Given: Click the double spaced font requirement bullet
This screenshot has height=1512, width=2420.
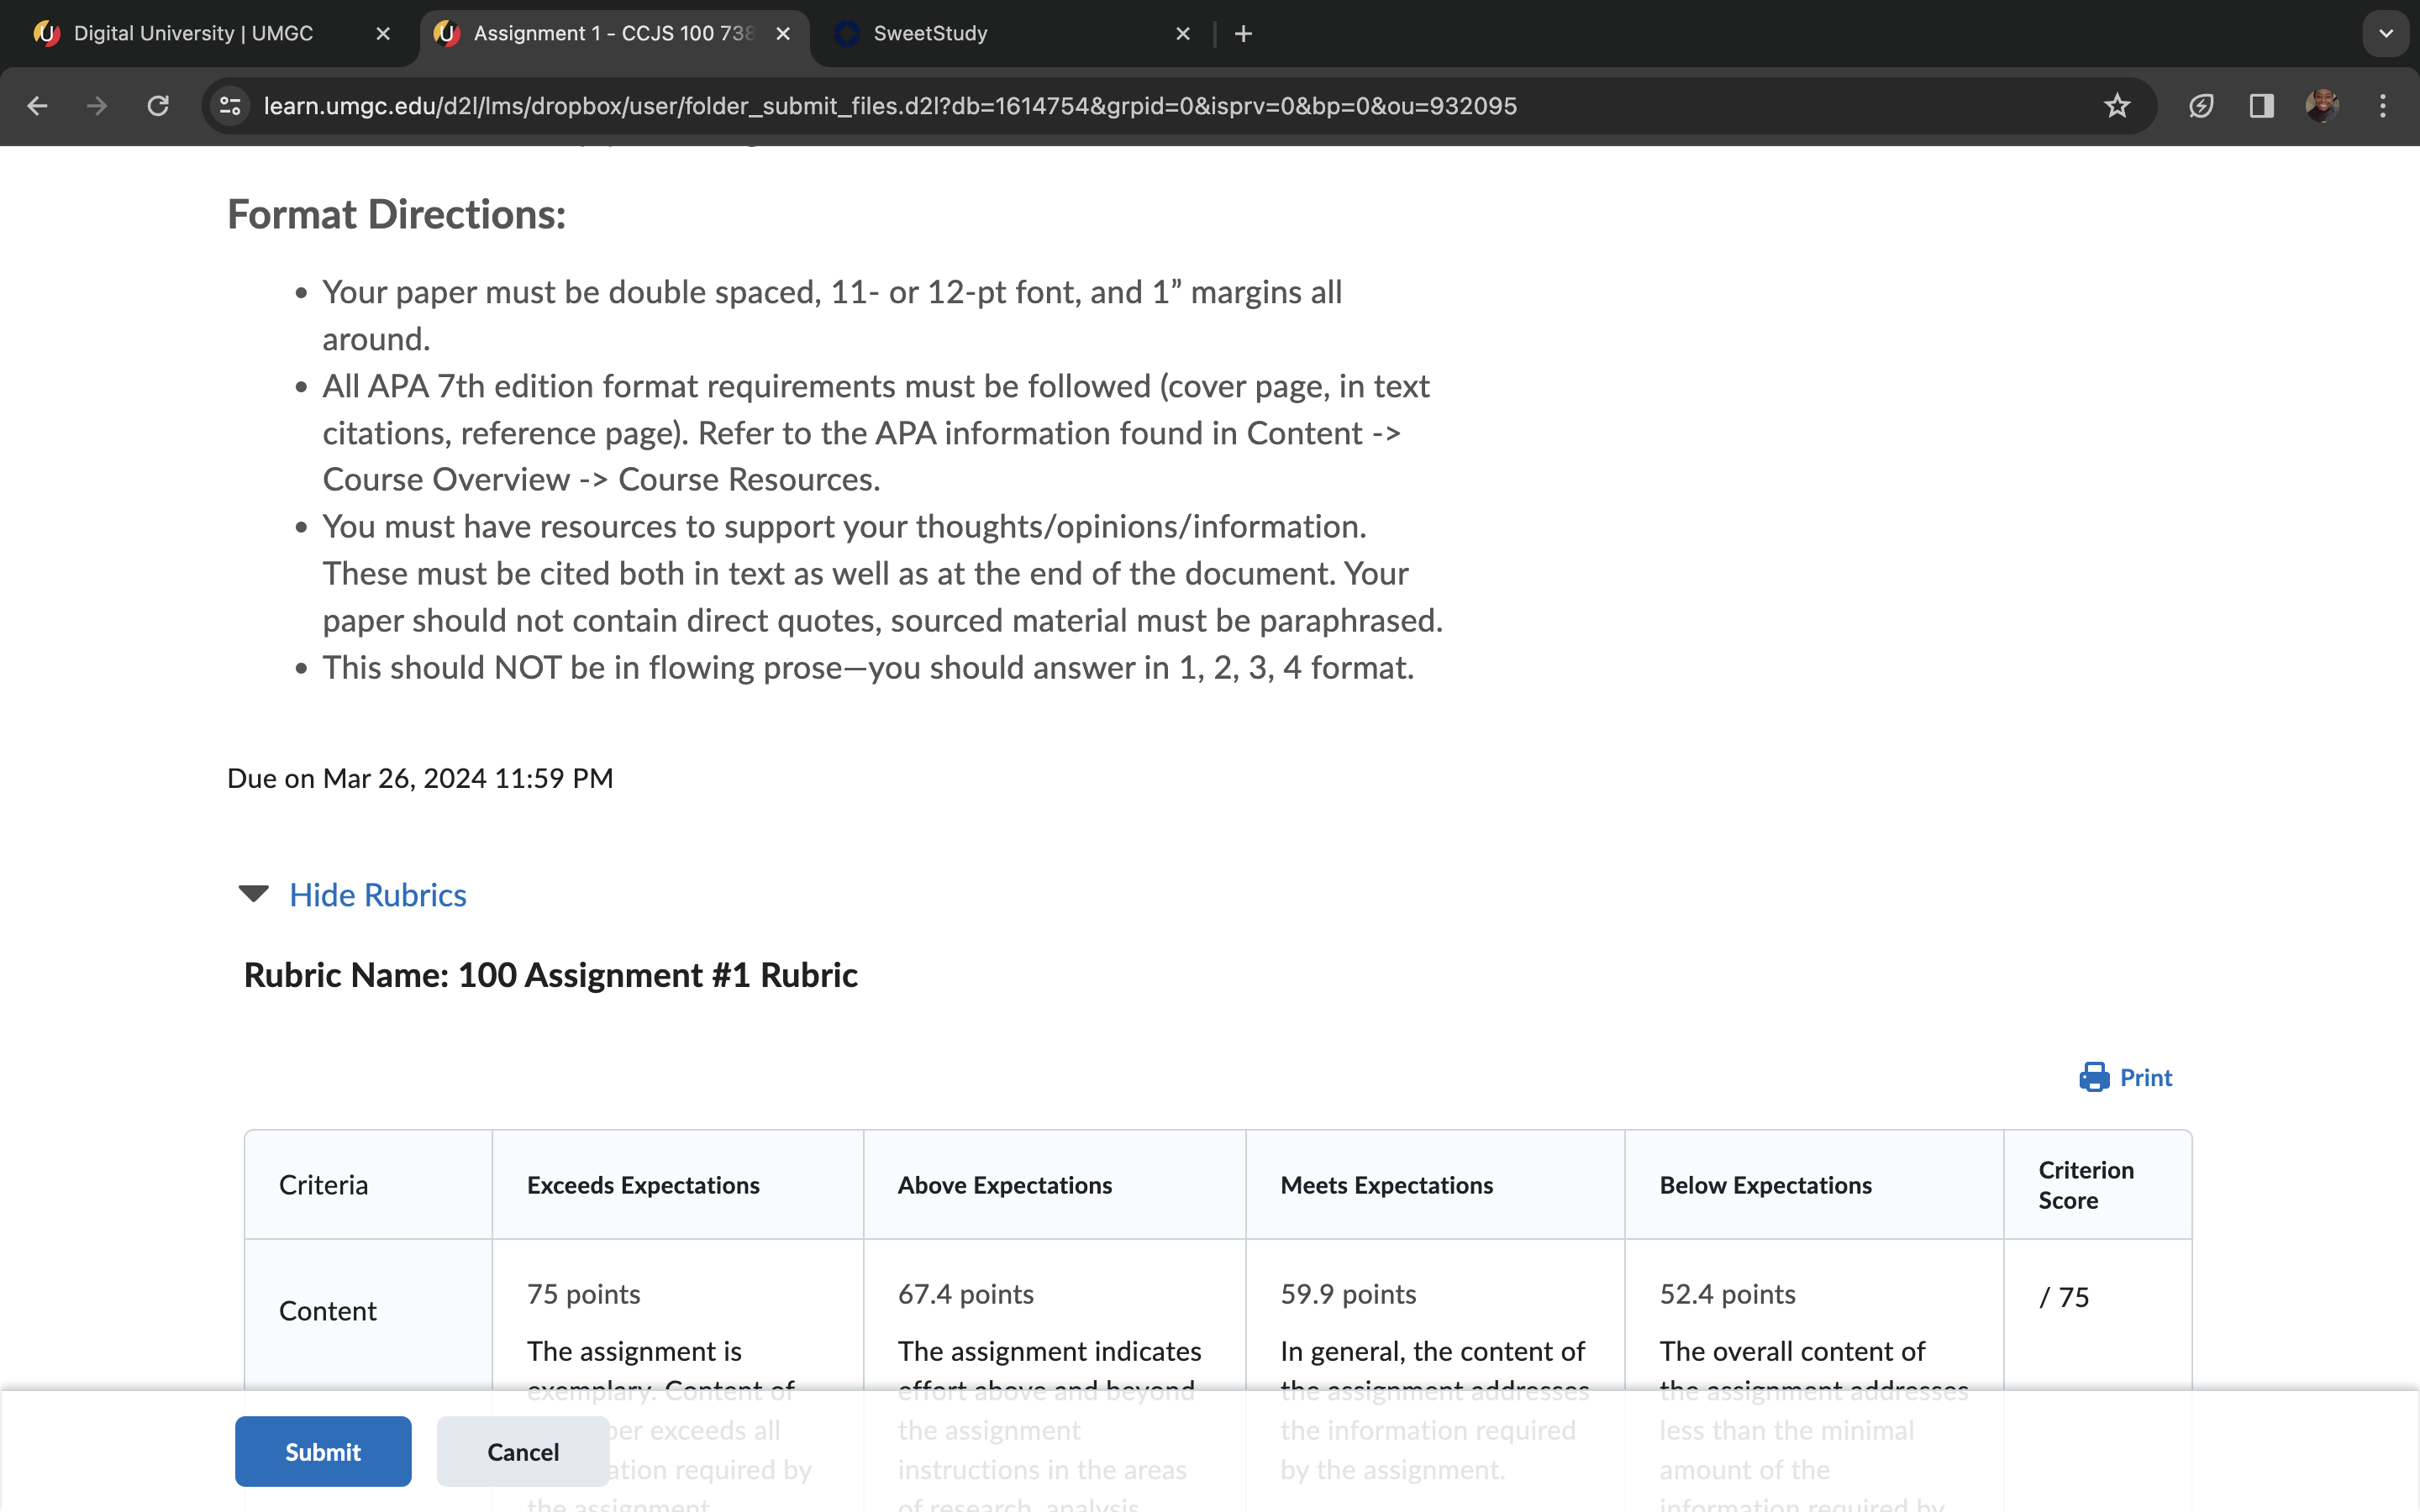Looking at the screenshot, I should click(832, 315).
